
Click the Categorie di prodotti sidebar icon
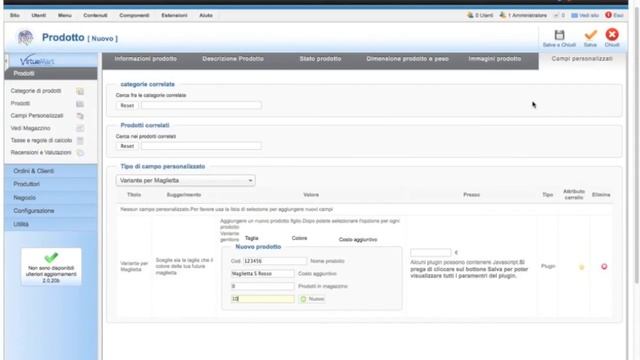pyautogui.click(x=80, y=91)
